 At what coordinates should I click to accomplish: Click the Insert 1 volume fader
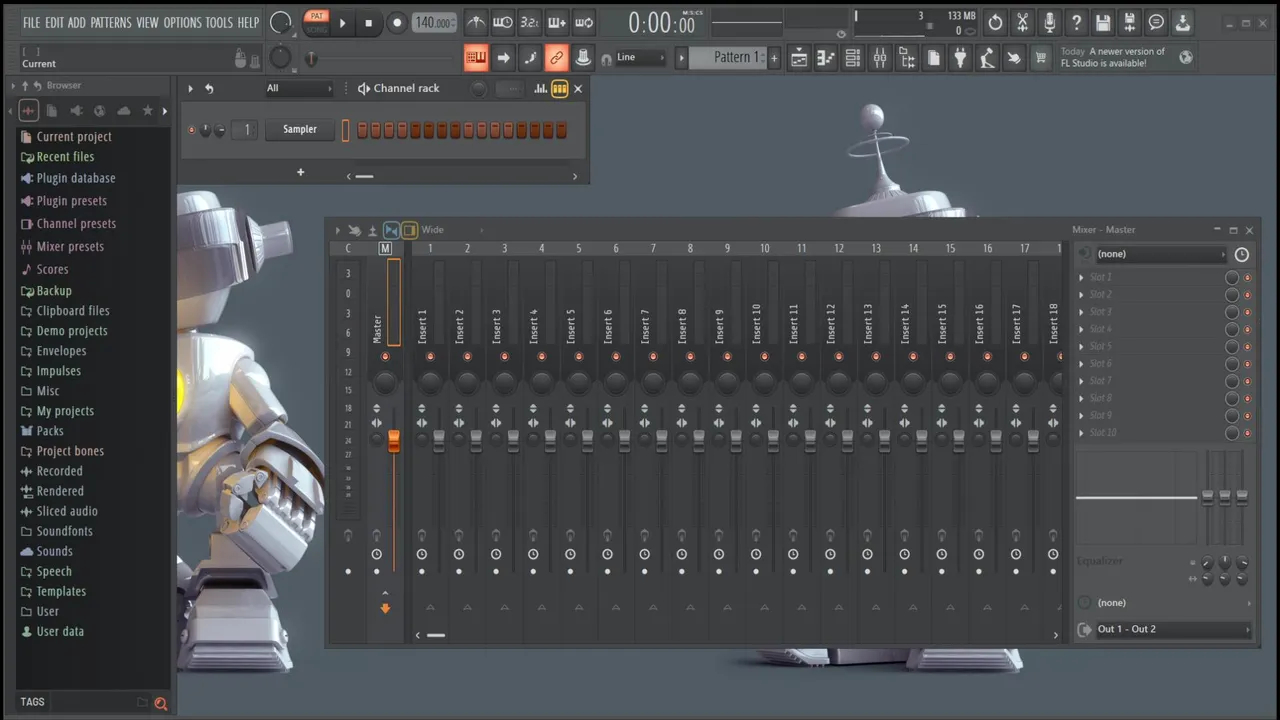(438, 441)
